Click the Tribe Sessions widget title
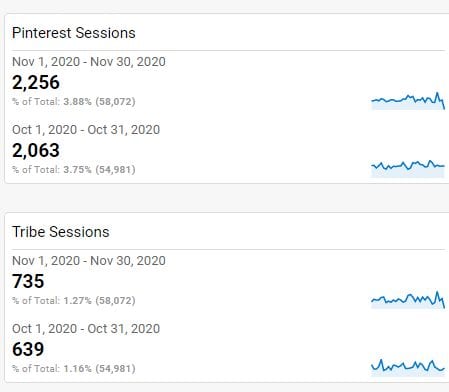The image size is (449, 392). 61,232
